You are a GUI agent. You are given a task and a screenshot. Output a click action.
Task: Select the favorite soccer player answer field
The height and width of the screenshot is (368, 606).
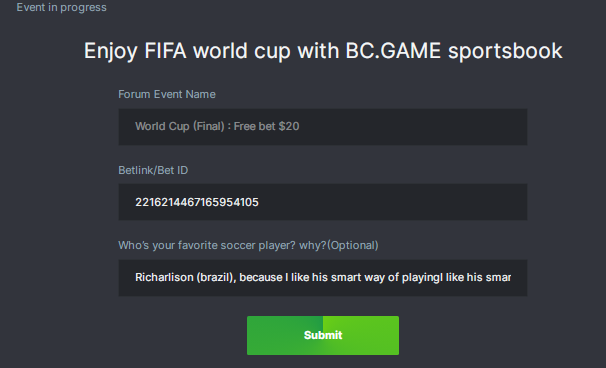[323, 278]
